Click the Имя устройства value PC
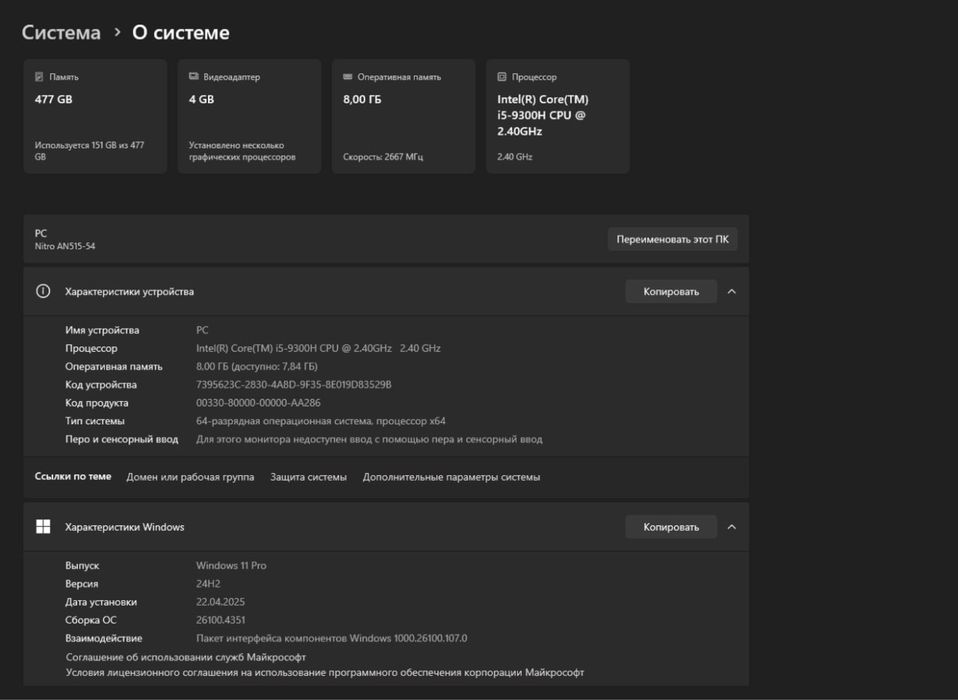Image resolution: width=958 pixels, height=700 pixels. (x=202, y=330)
